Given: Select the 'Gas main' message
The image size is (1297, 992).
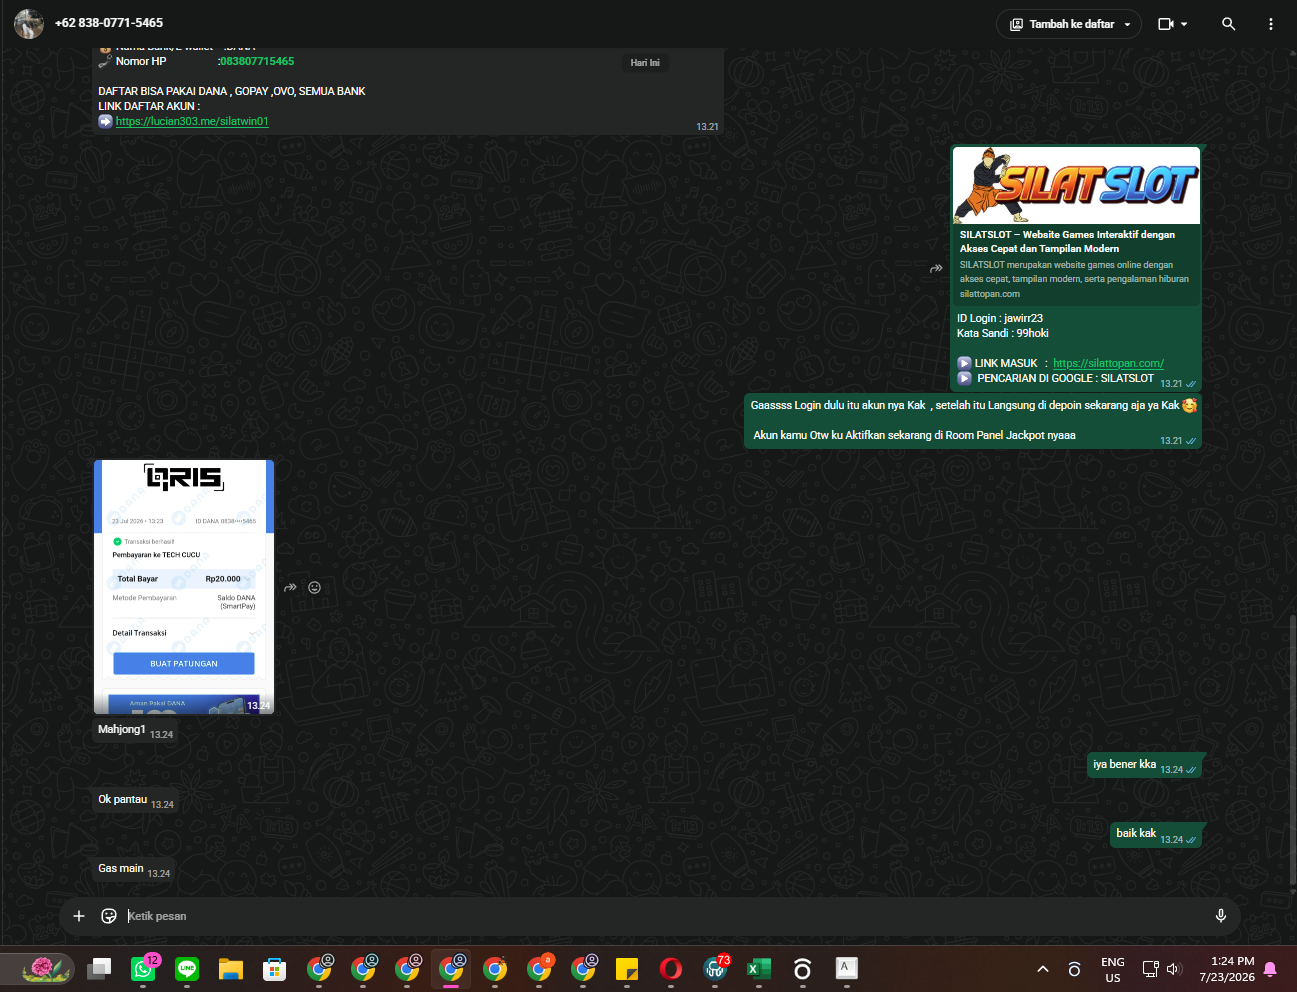Looking at the screenshot, I should point(134,870).
